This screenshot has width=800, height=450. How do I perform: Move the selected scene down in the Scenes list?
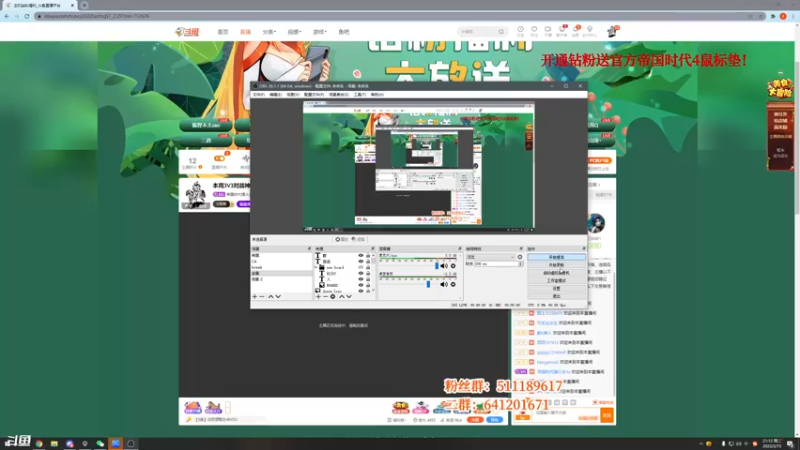[x=278, y=296]
